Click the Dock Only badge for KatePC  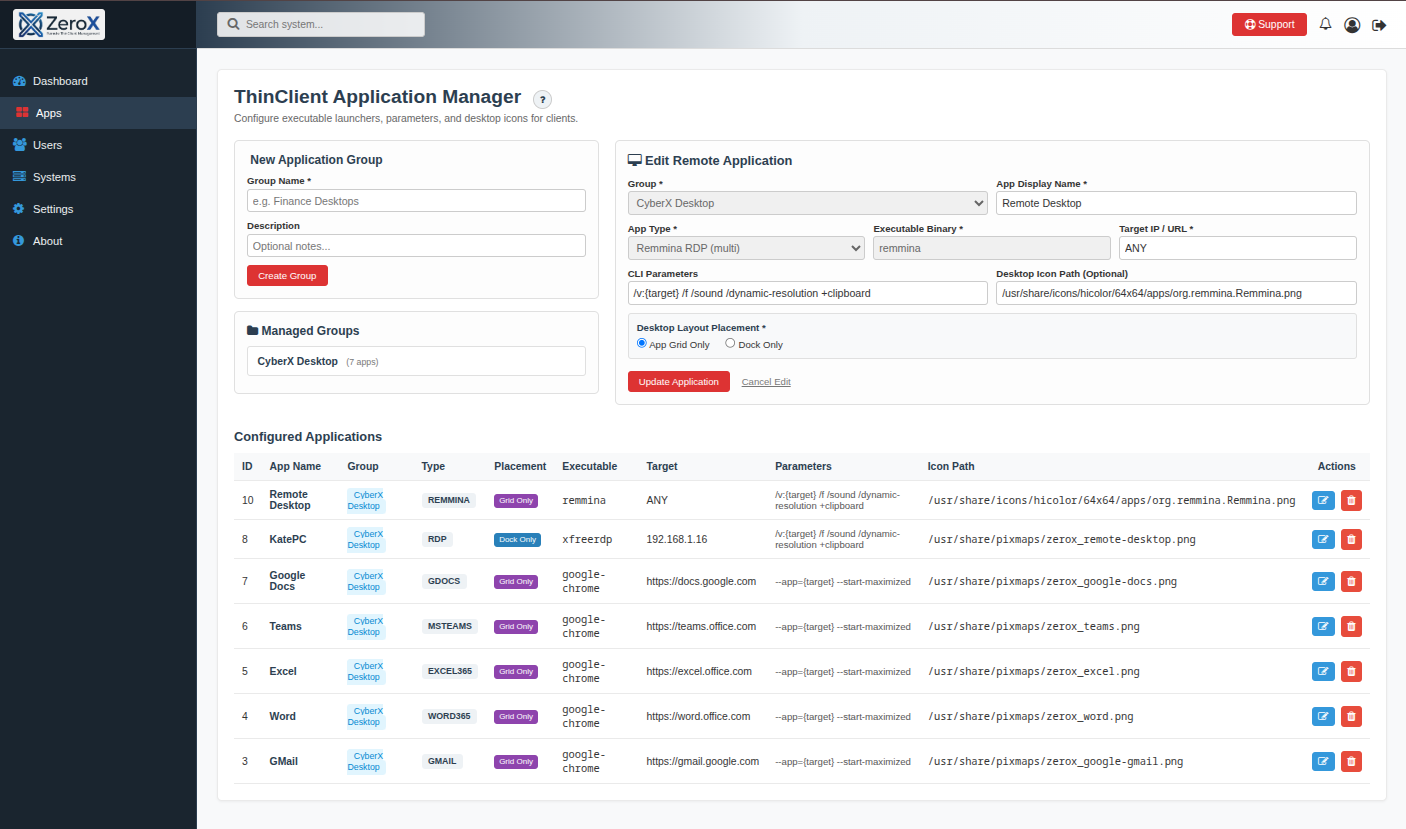517,540
